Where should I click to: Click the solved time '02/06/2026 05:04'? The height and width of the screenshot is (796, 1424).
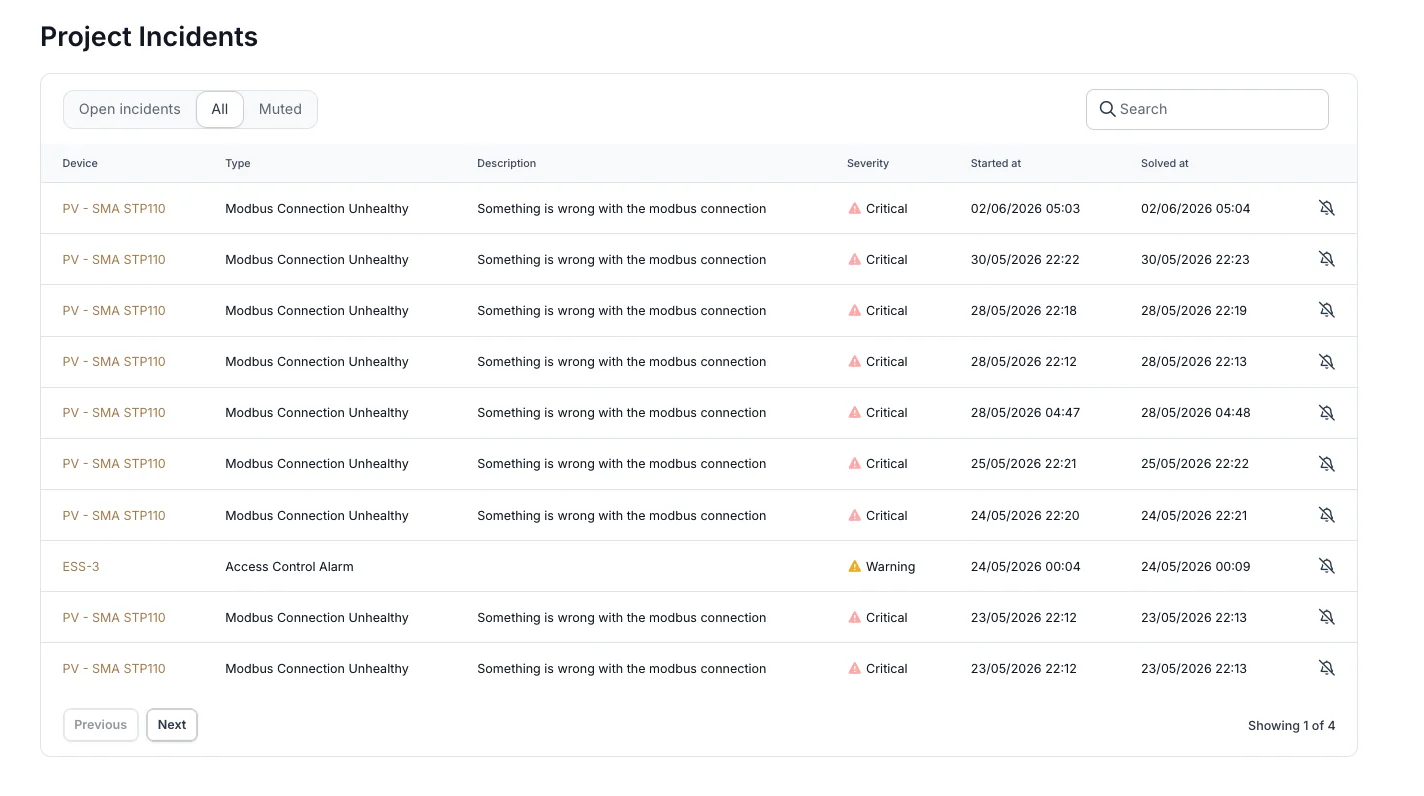coord(1195,208)
